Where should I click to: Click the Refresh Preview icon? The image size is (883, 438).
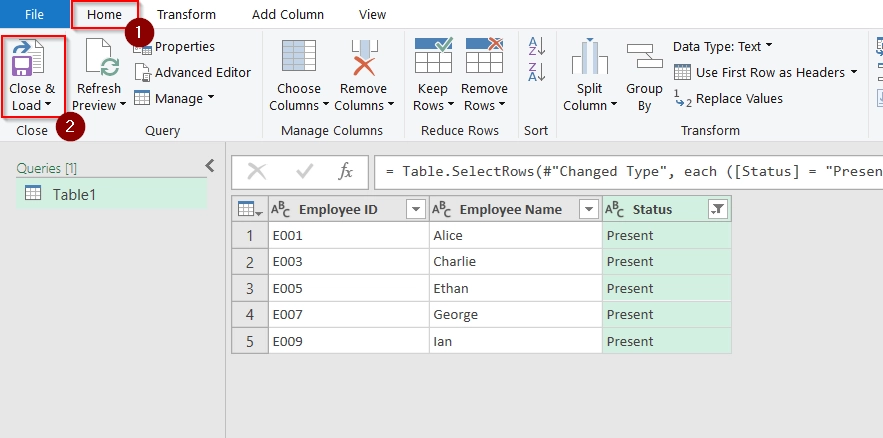coord(102,59)
